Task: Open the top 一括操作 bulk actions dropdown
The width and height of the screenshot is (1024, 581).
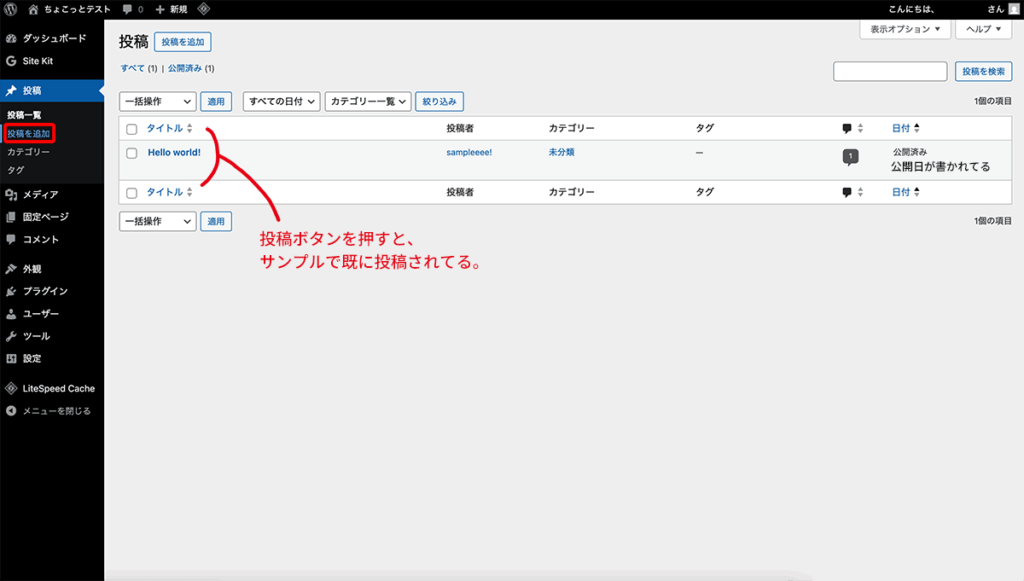Action: pos(157,101)
